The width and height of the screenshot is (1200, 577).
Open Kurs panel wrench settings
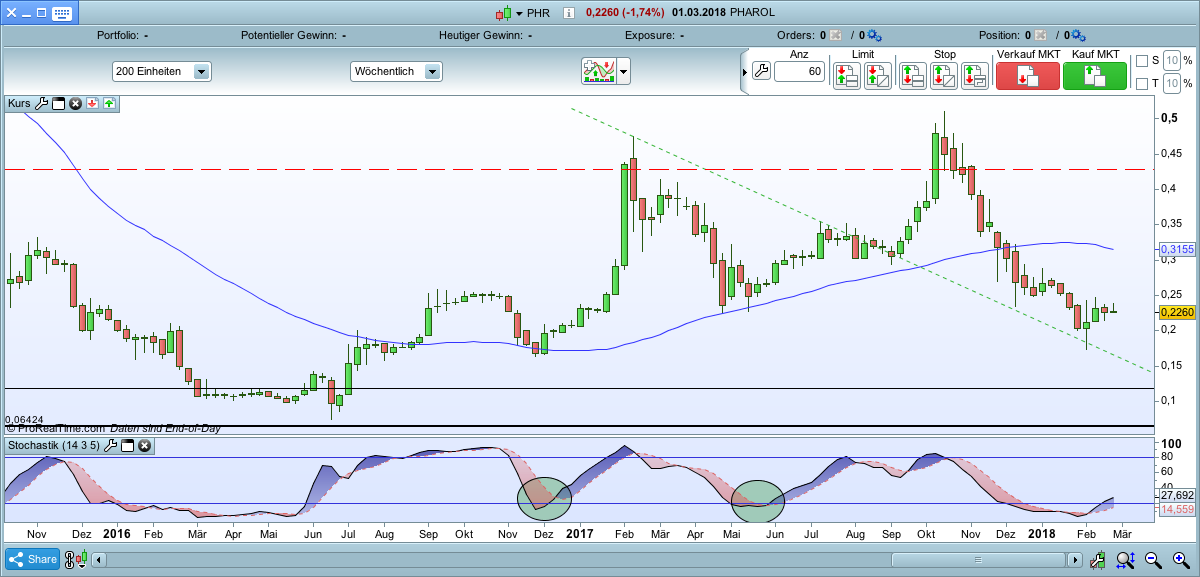tap(42, 103)
